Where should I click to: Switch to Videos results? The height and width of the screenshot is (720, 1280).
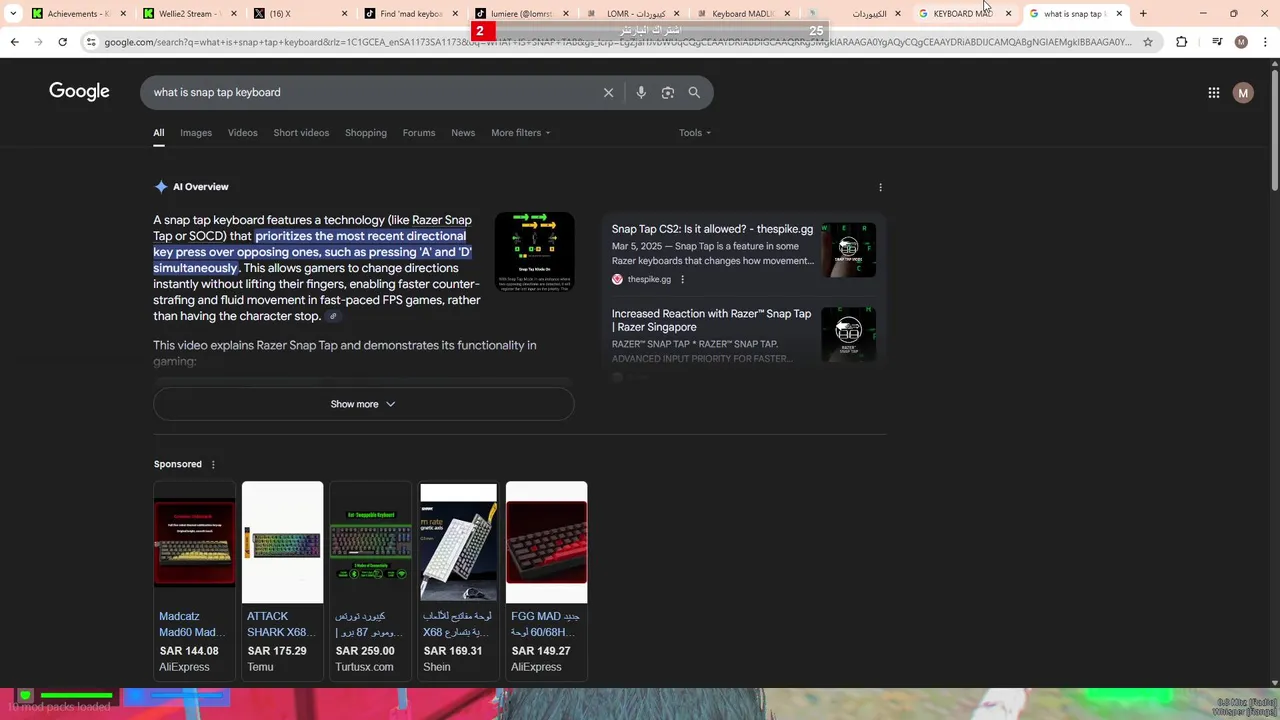242,133
